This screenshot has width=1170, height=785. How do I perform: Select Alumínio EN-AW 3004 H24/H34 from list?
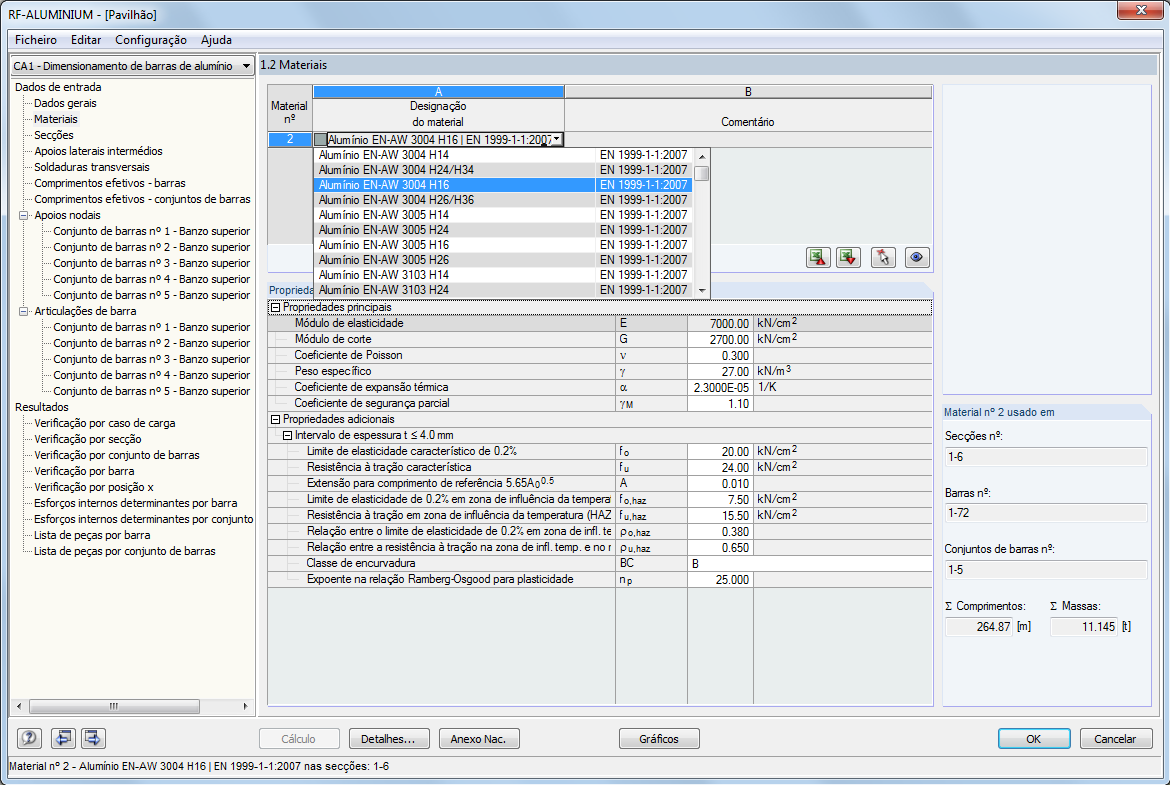tap(504, 170)
